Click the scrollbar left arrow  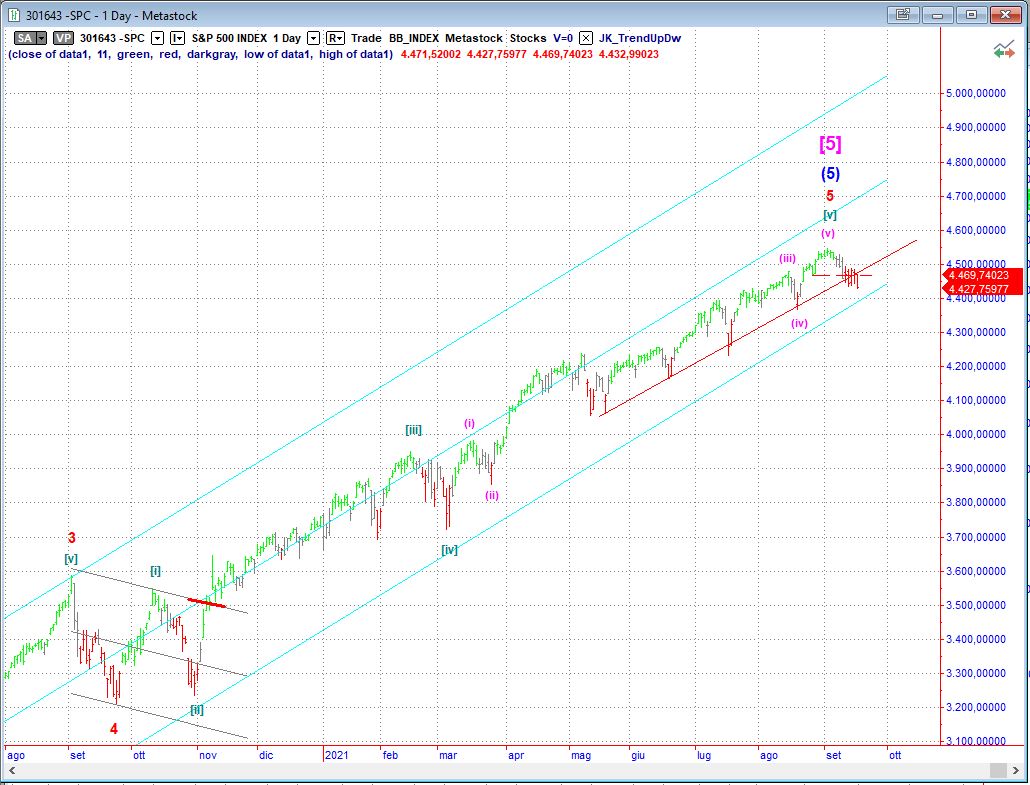click(x=12, y=770)
